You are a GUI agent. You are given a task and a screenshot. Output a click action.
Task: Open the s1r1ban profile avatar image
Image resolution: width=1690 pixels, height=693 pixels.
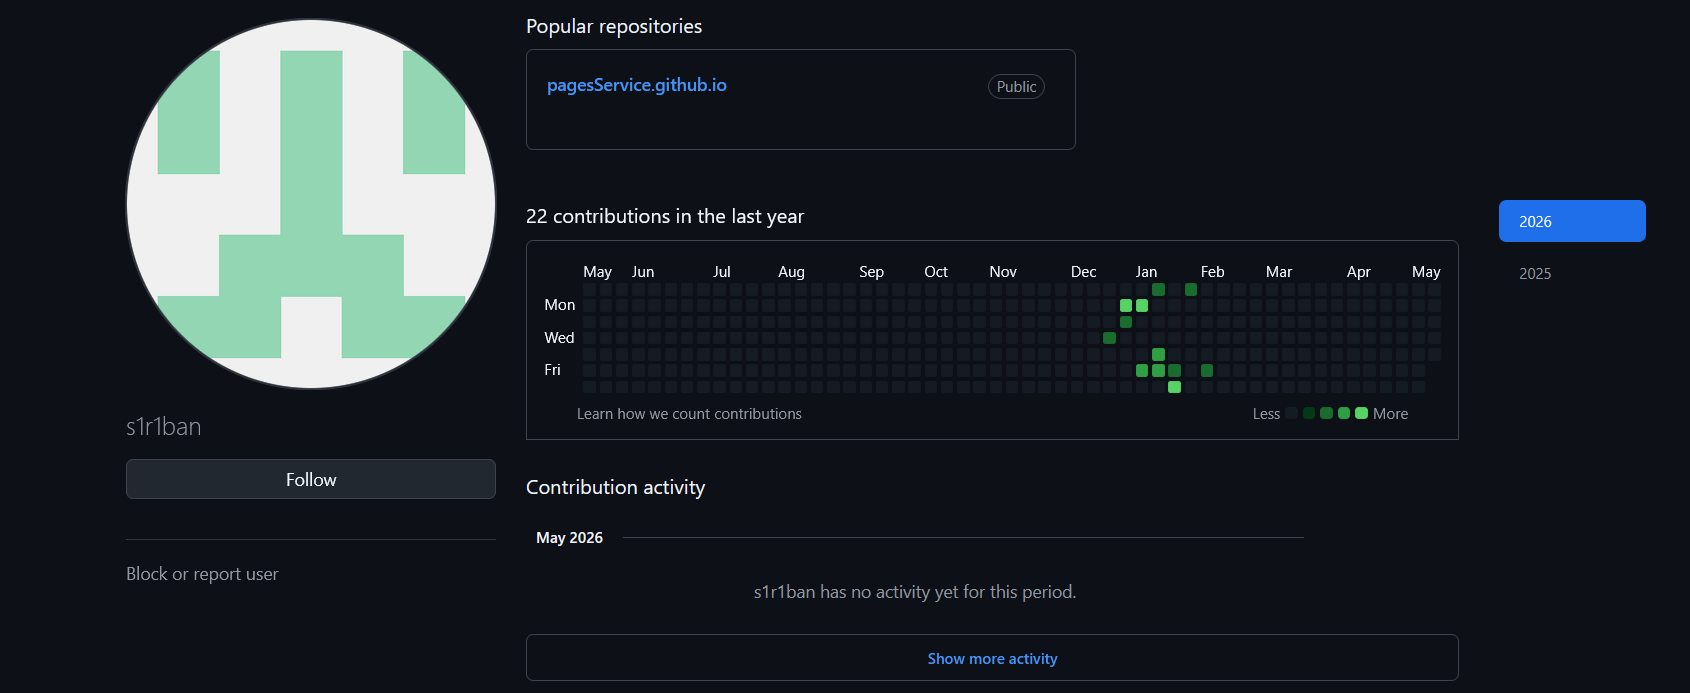coord(311,204)
